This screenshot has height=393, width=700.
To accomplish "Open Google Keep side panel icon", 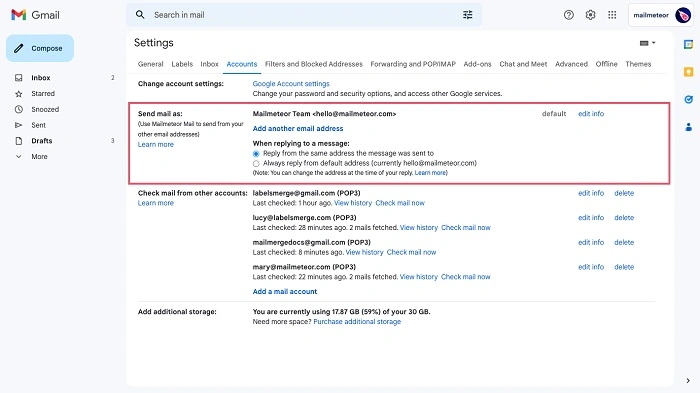I will pyautogui.click(x=688, y=72).
